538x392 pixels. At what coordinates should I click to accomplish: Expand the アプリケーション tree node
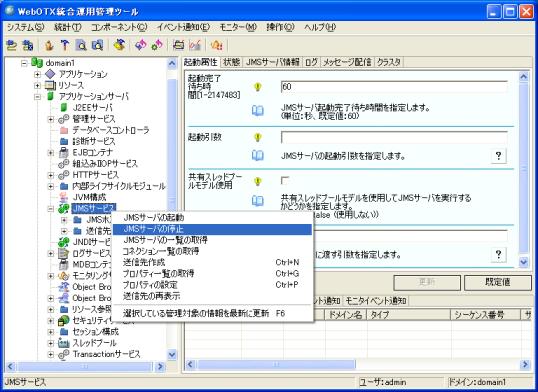click(37, 74)
